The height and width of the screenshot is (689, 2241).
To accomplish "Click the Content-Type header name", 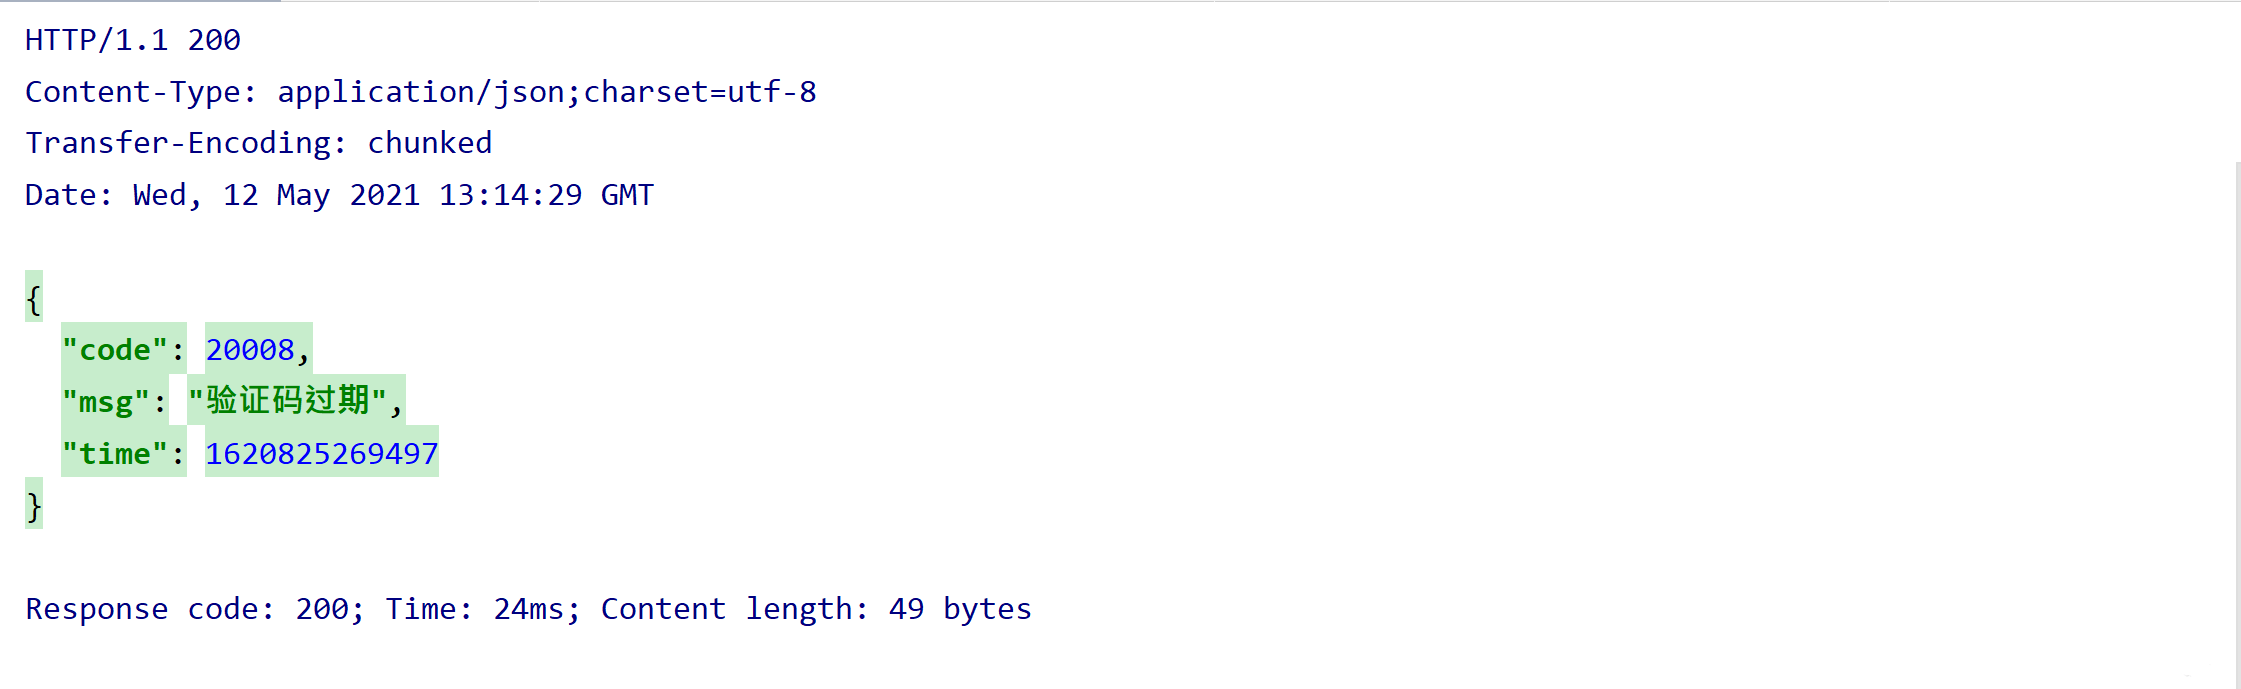I will coord(133,92).
